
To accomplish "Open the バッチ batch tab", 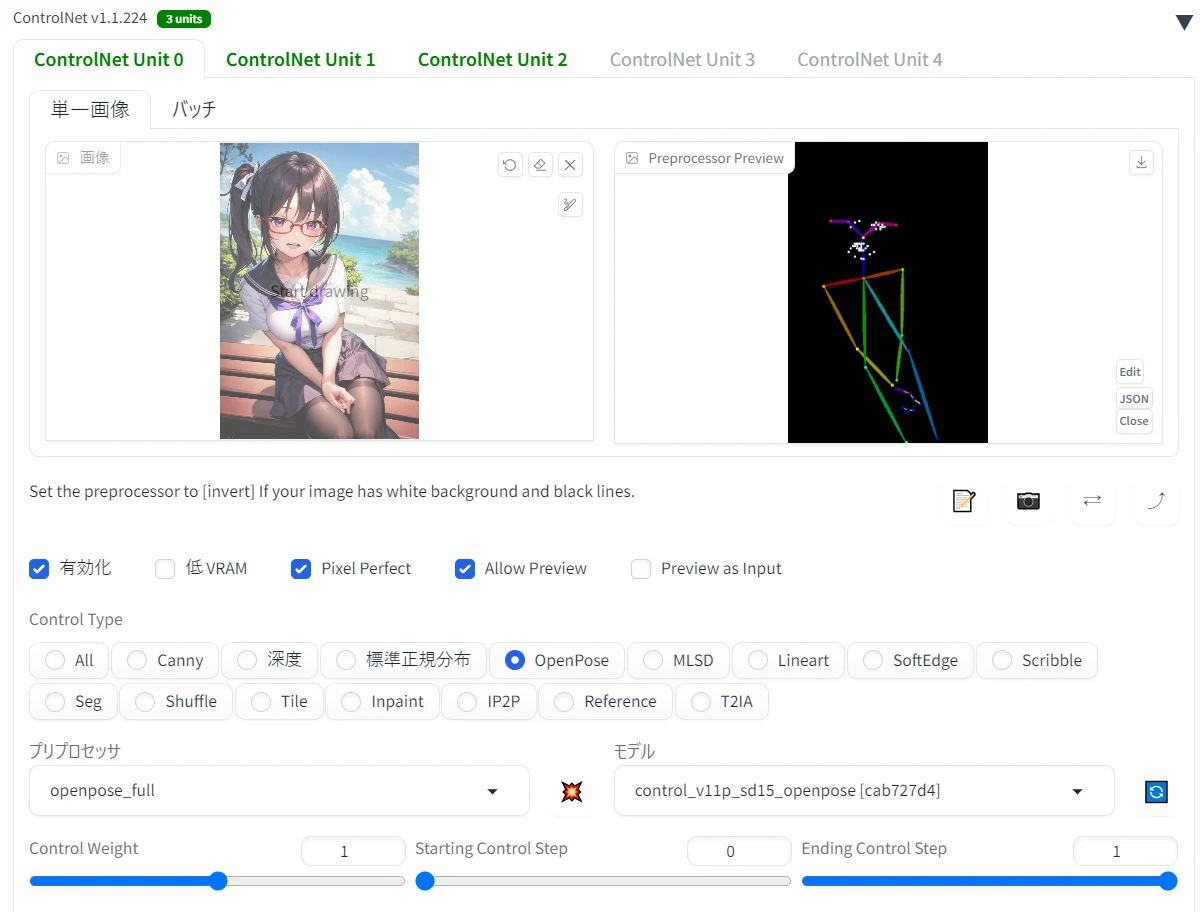I will [x=194, y=109].
